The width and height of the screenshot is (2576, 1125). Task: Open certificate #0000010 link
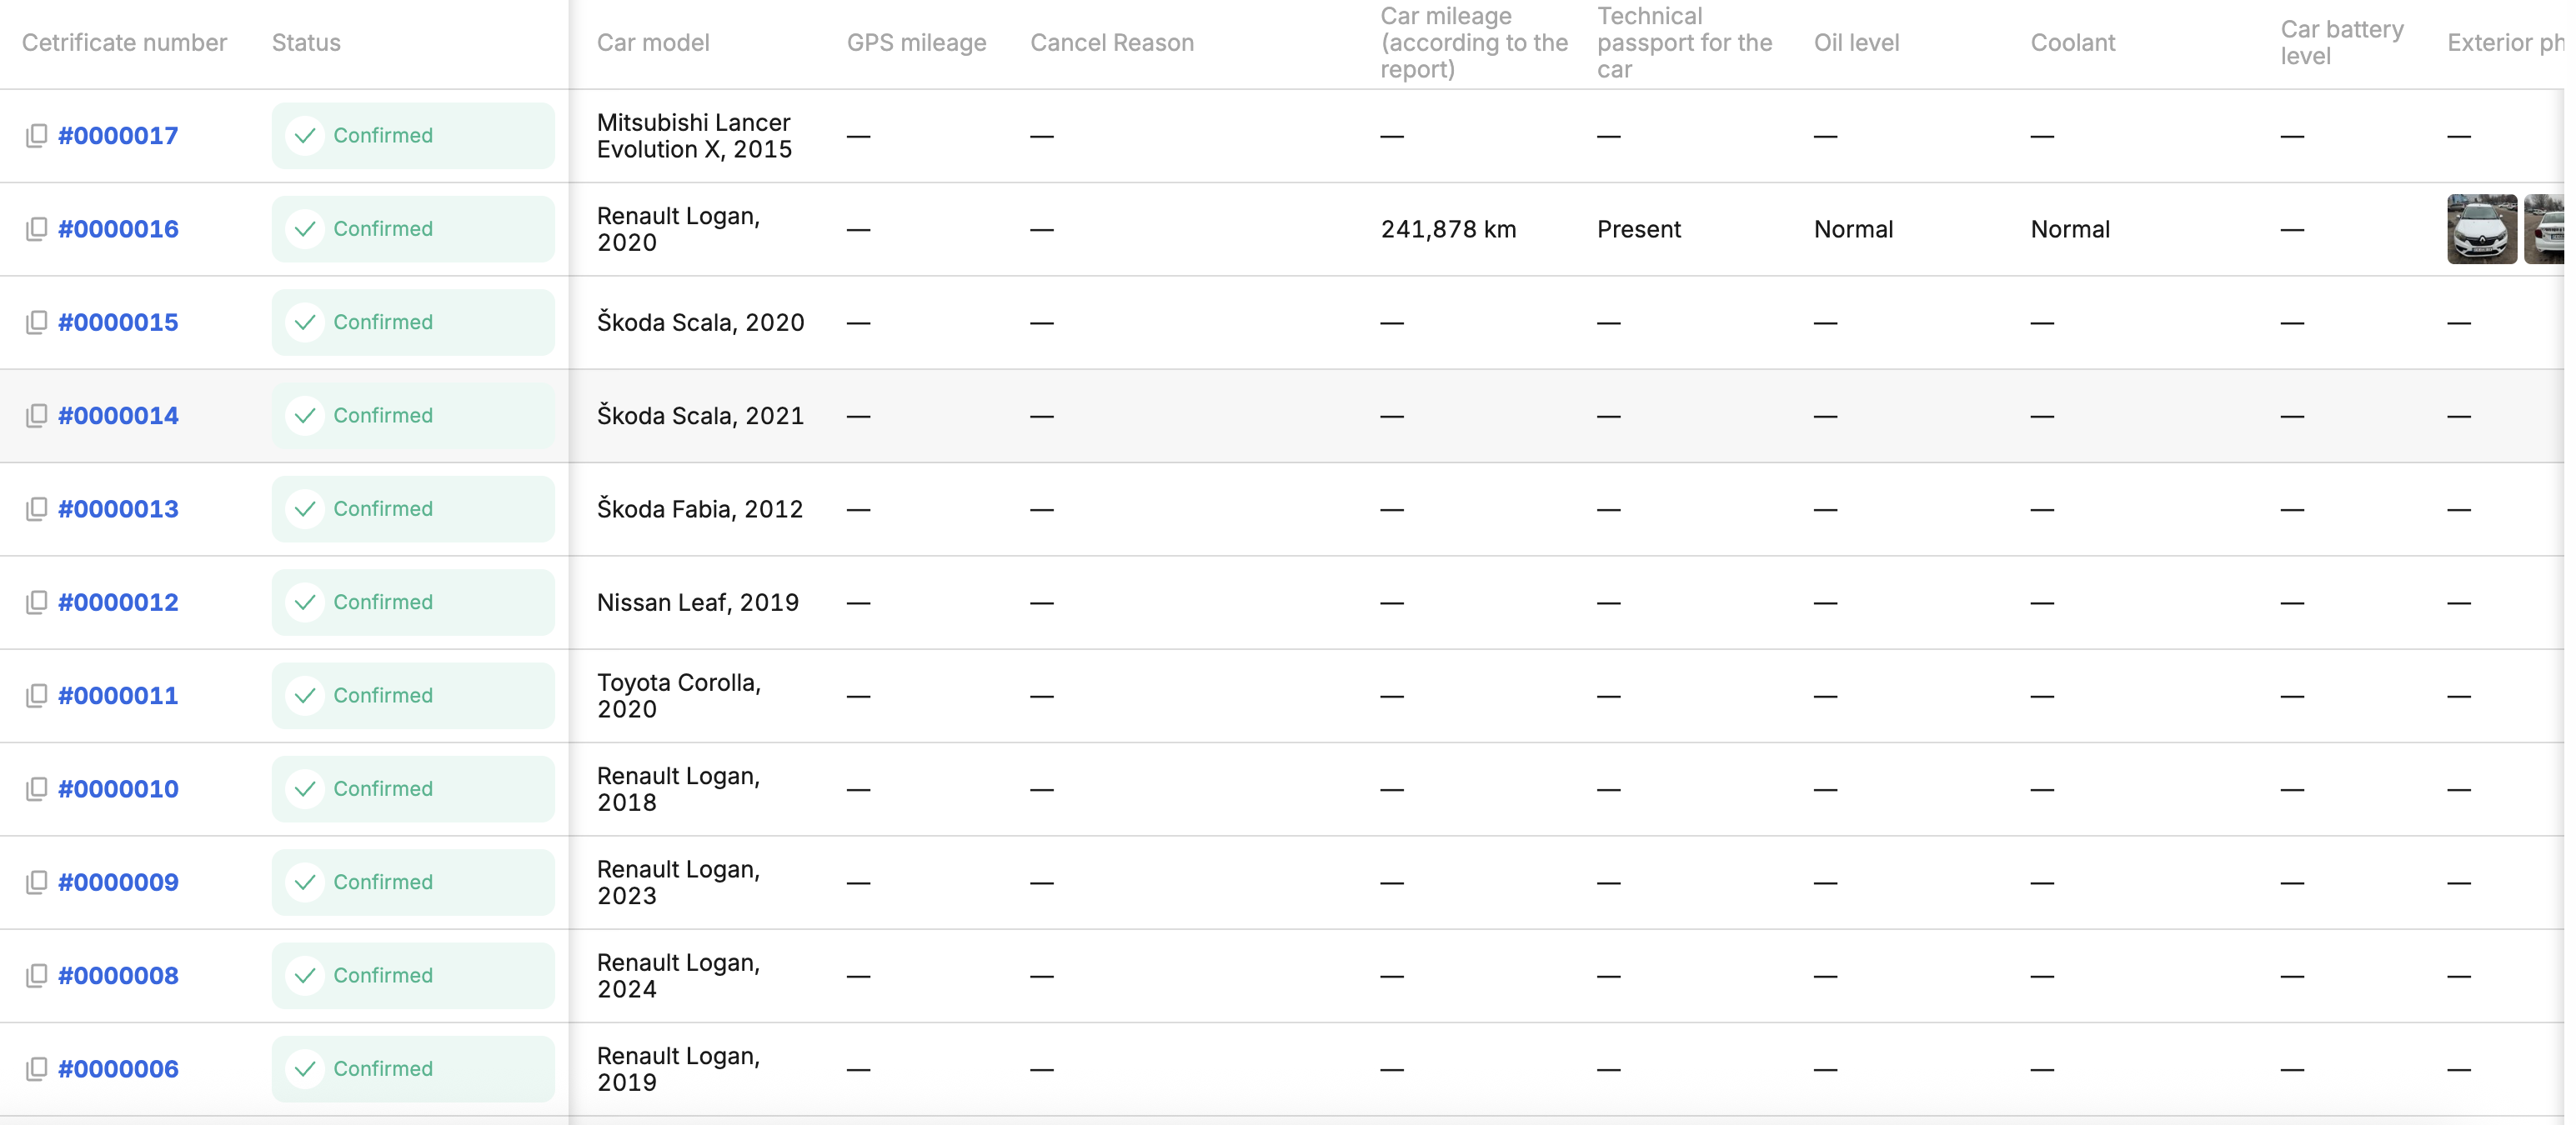[118, 789]
